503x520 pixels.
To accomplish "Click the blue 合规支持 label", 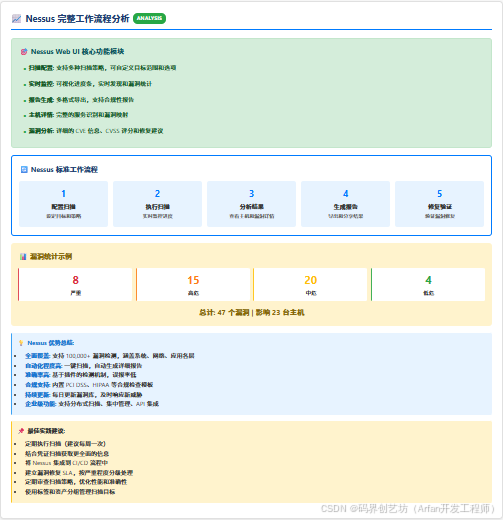I will 37,385.
